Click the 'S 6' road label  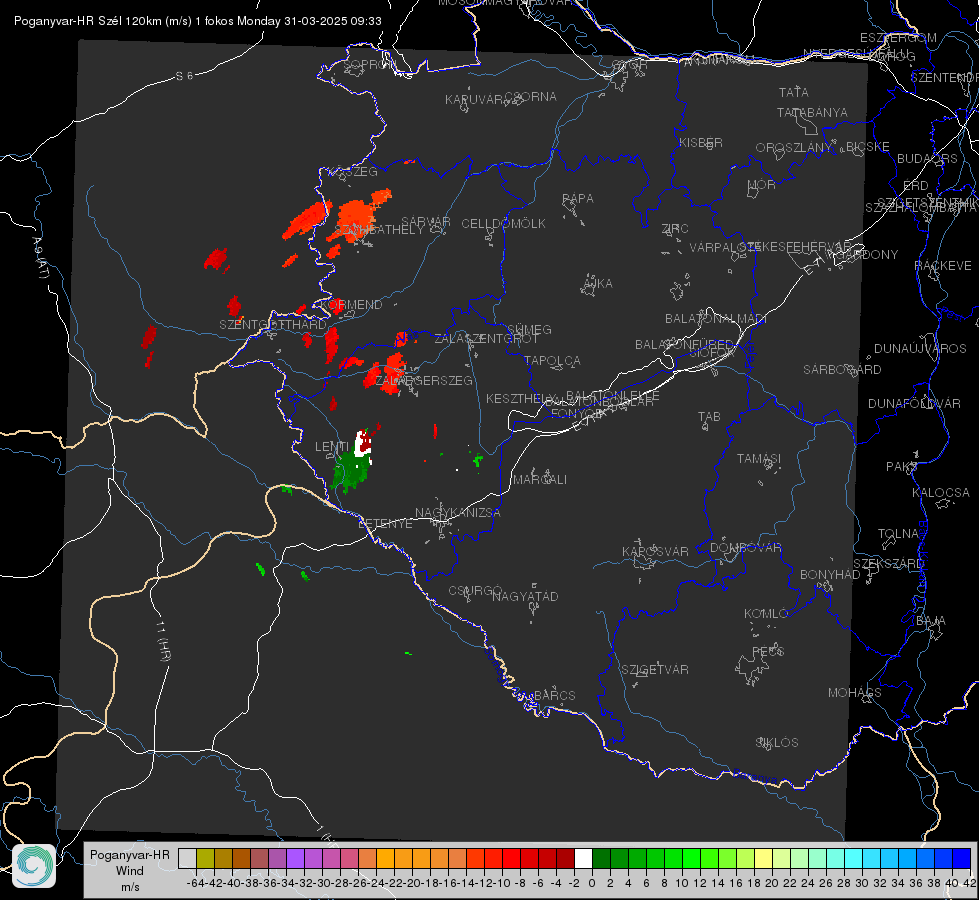[x=184, y=76]
